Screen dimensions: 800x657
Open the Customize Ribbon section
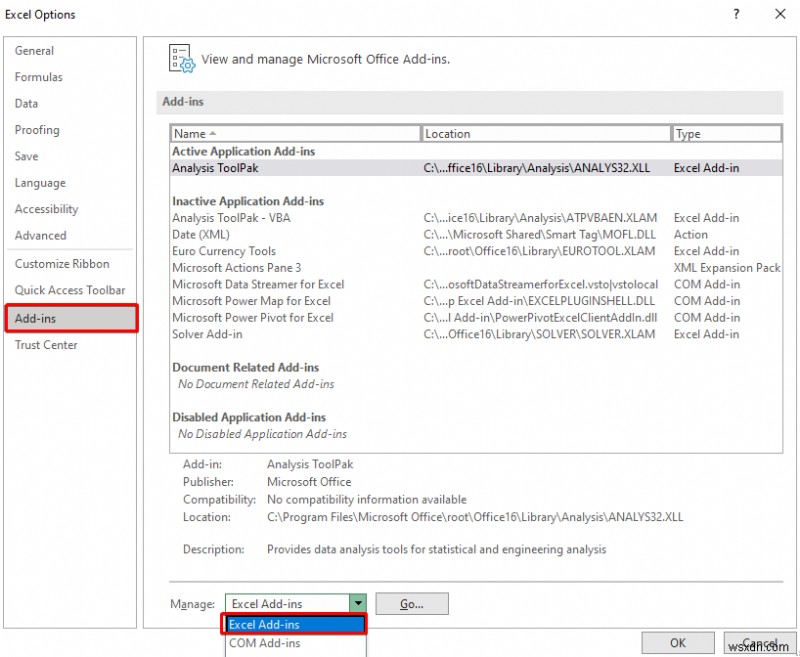click(x=61, y=263)
